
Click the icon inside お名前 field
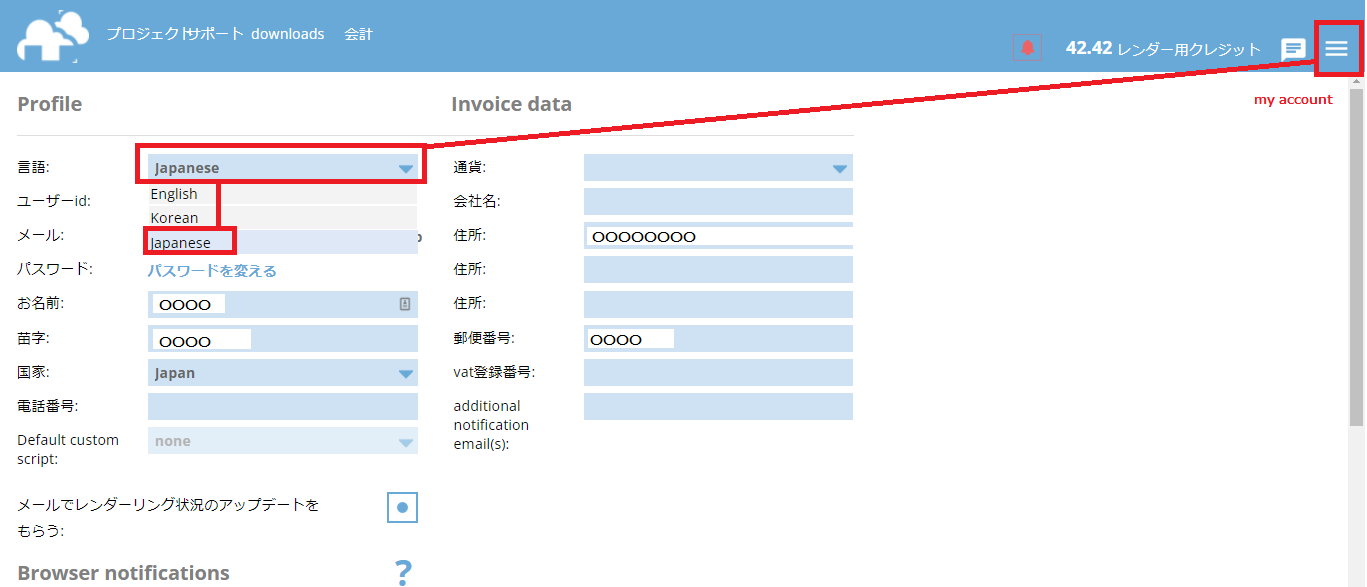405,304
